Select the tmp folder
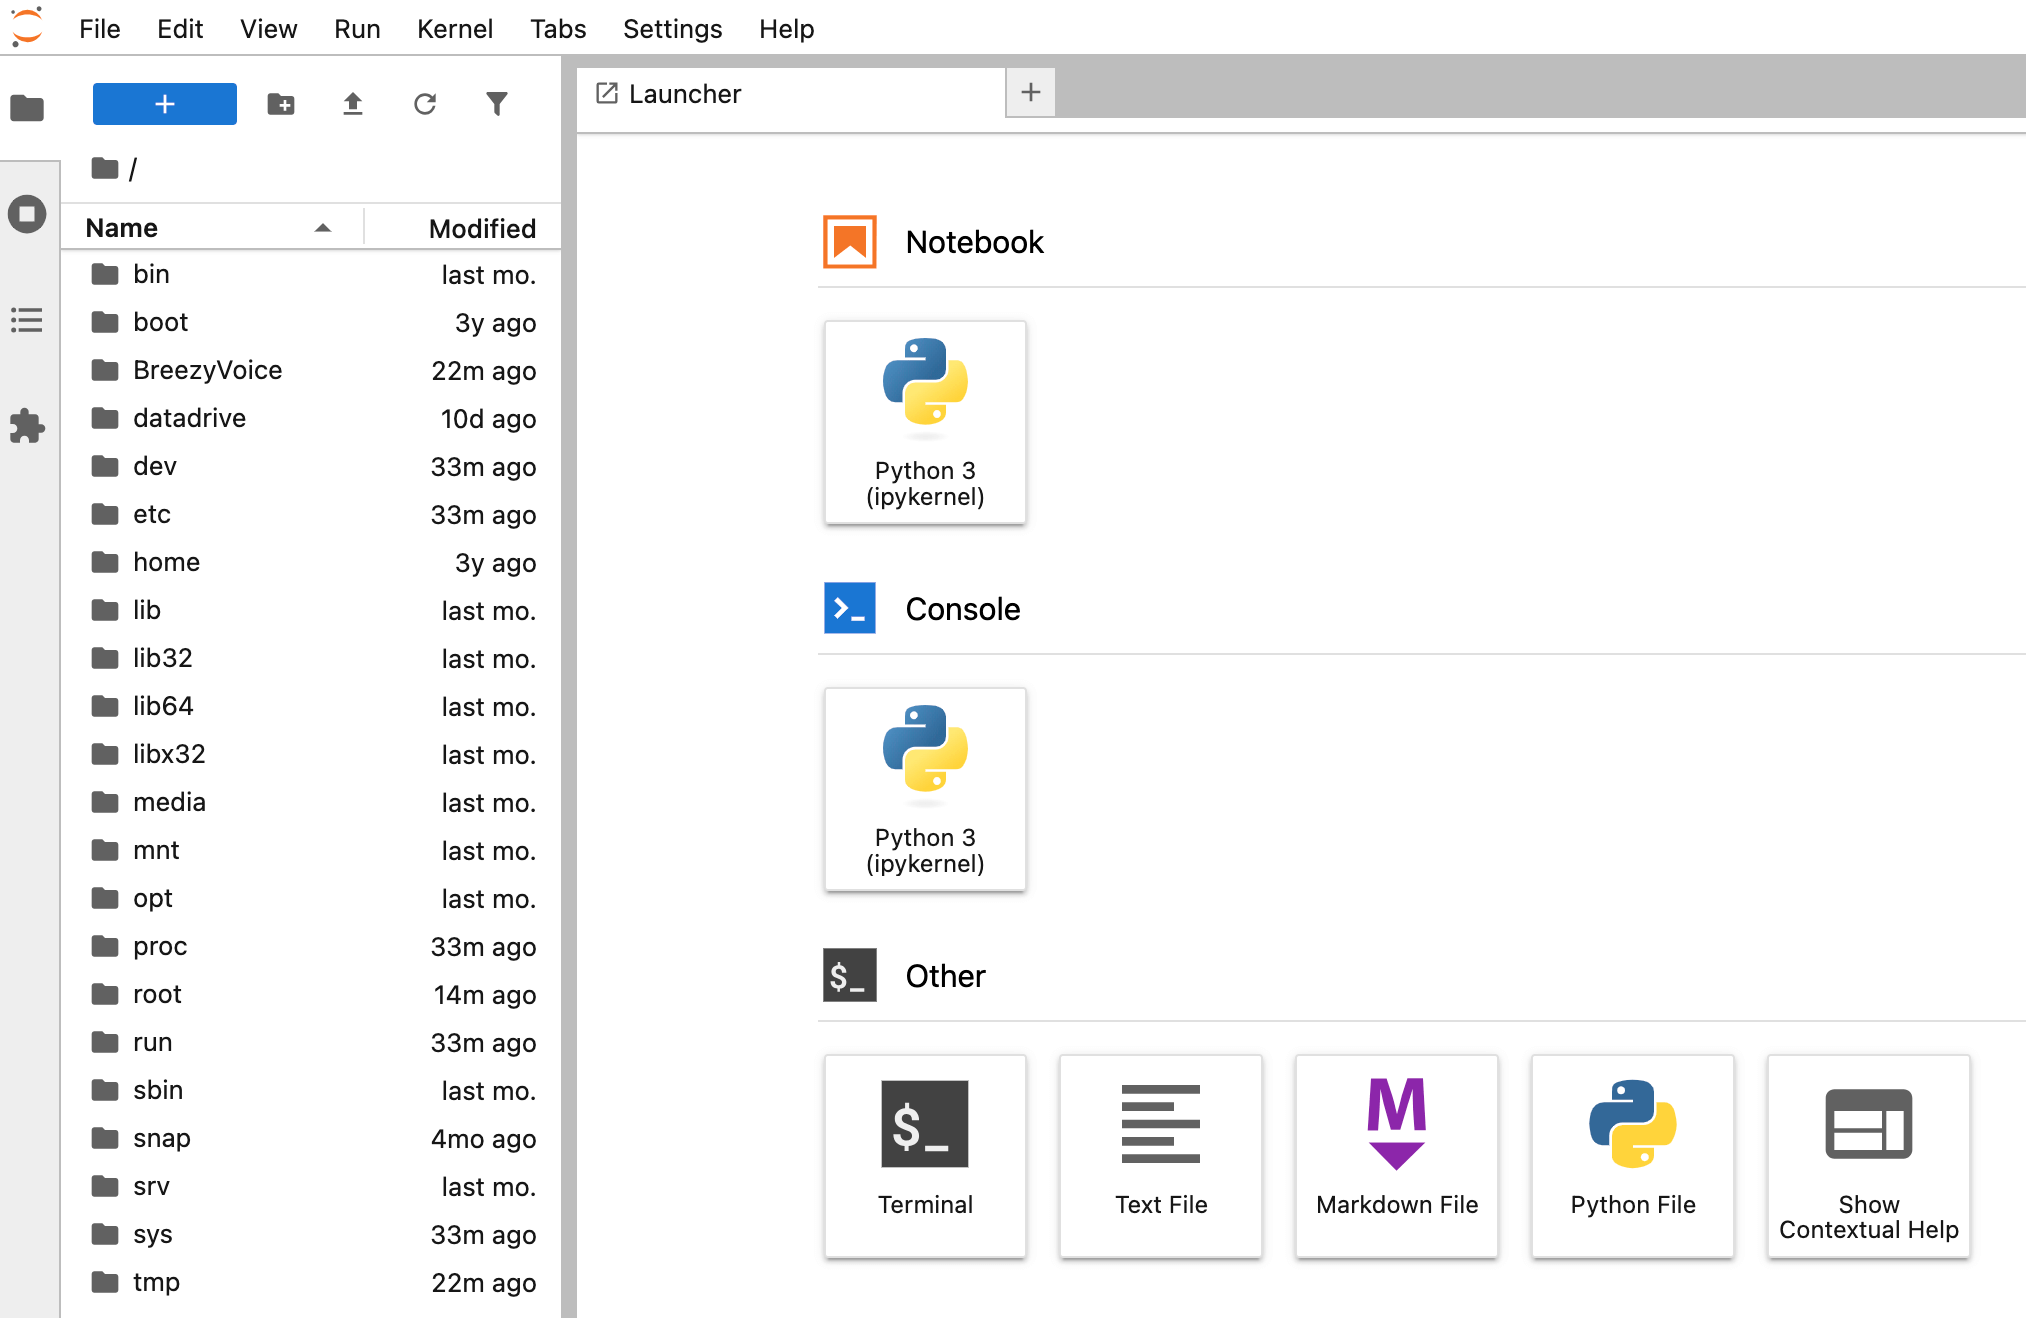The height and width of the screenshot is (1318, 2026). 312,1282
